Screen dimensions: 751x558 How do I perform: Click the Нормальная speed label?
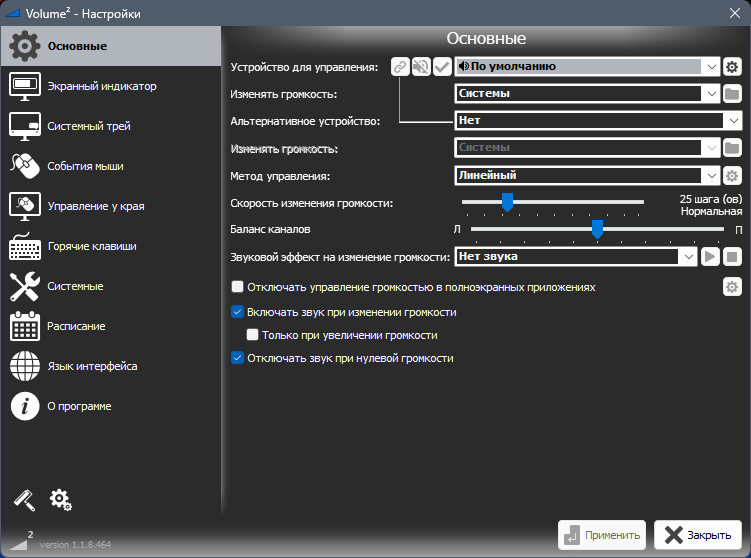711,211
